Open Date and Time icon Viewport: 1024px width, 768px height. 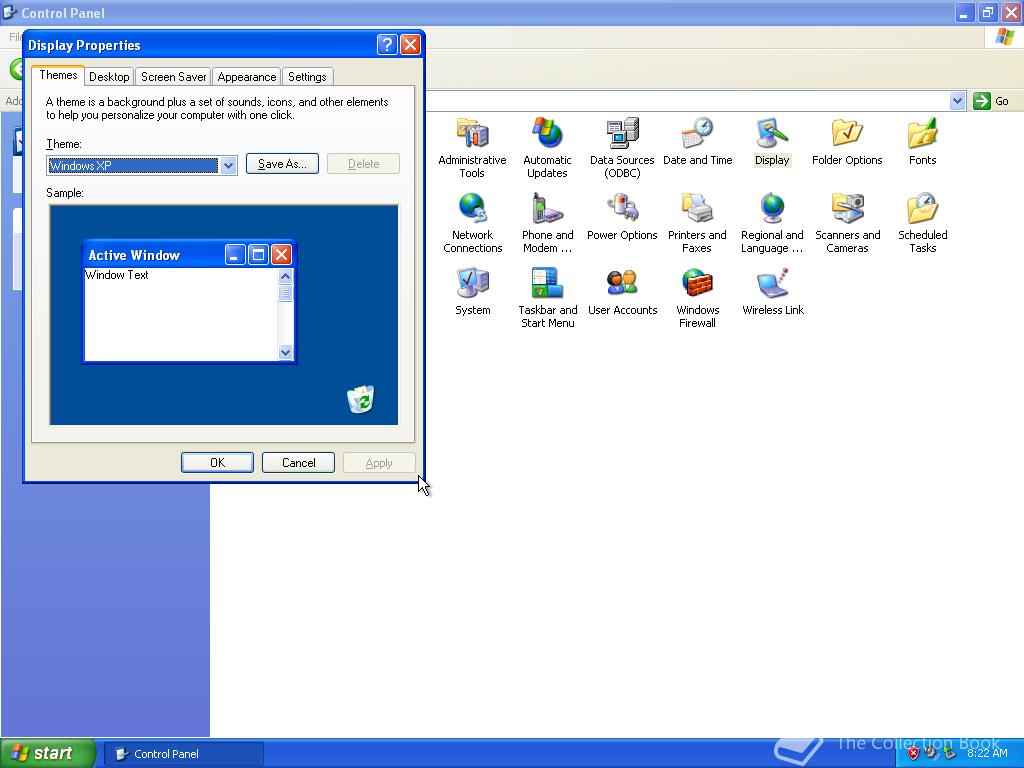click(697, 133)
